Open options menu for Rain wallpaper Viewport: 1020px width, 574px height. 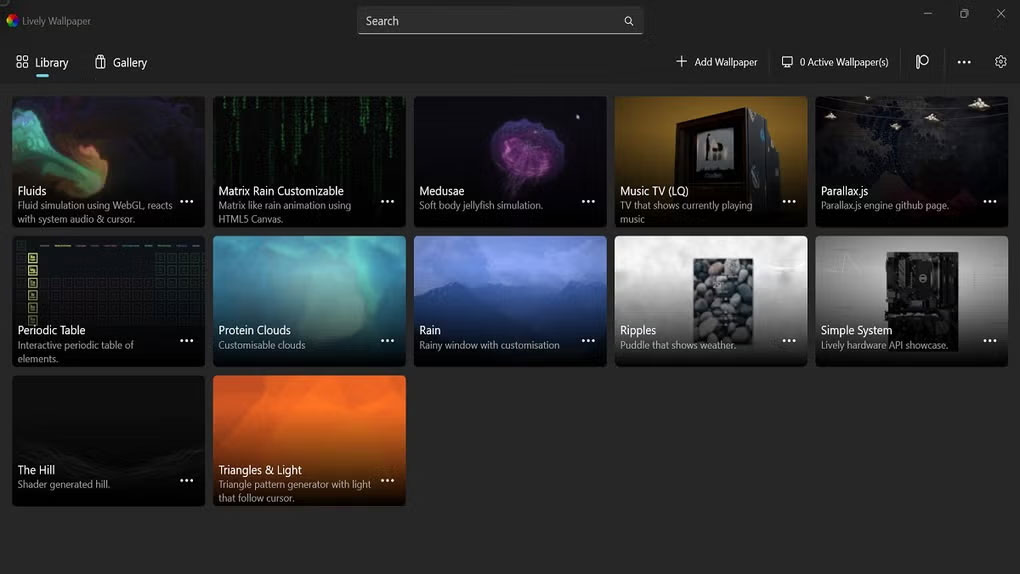pyautogui.click(x=588, y=341)
